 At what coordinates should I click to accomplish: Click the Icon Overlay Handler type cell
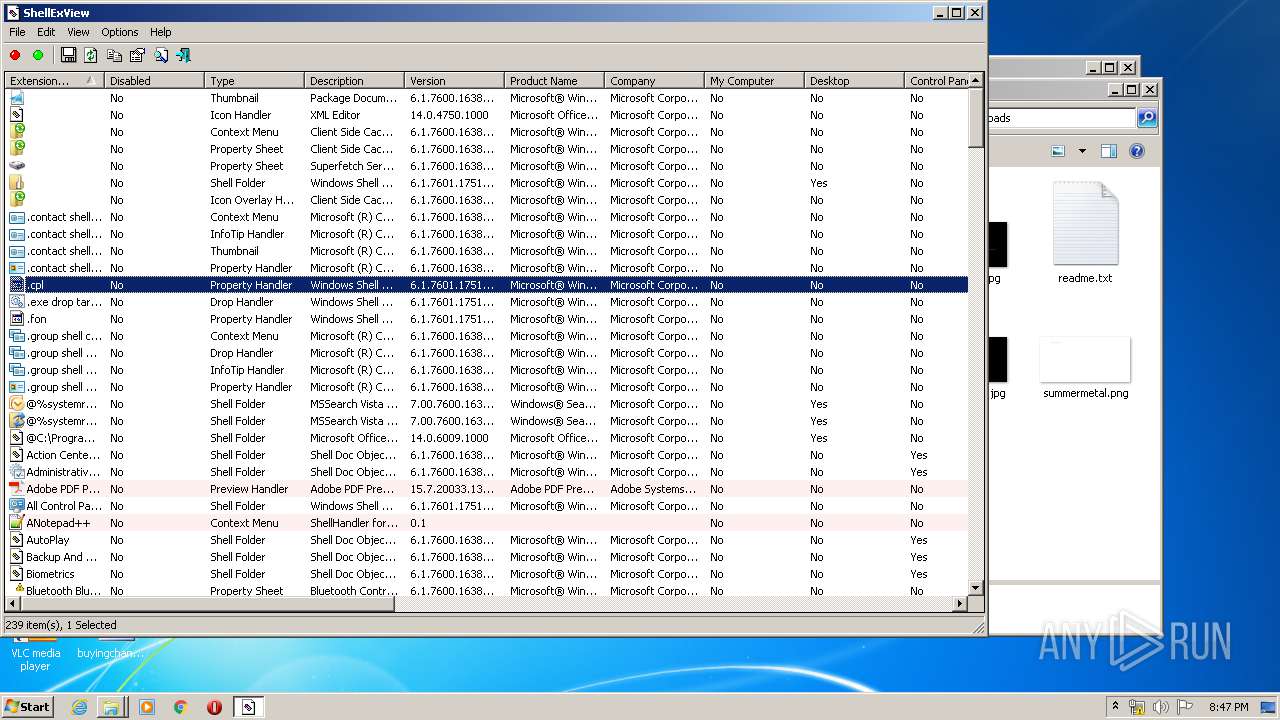[252, 200]
